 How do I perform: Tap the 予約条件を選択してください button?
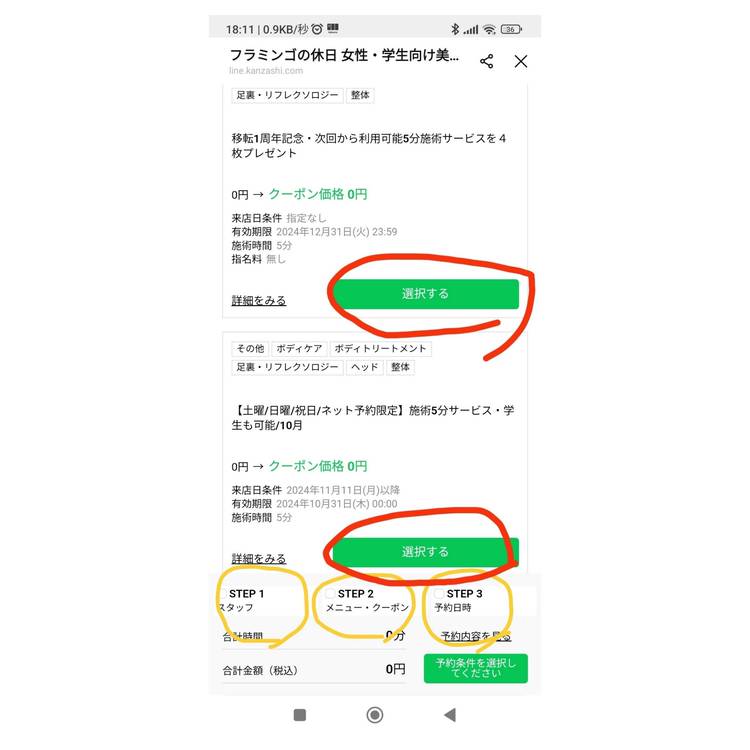[475, 668]
